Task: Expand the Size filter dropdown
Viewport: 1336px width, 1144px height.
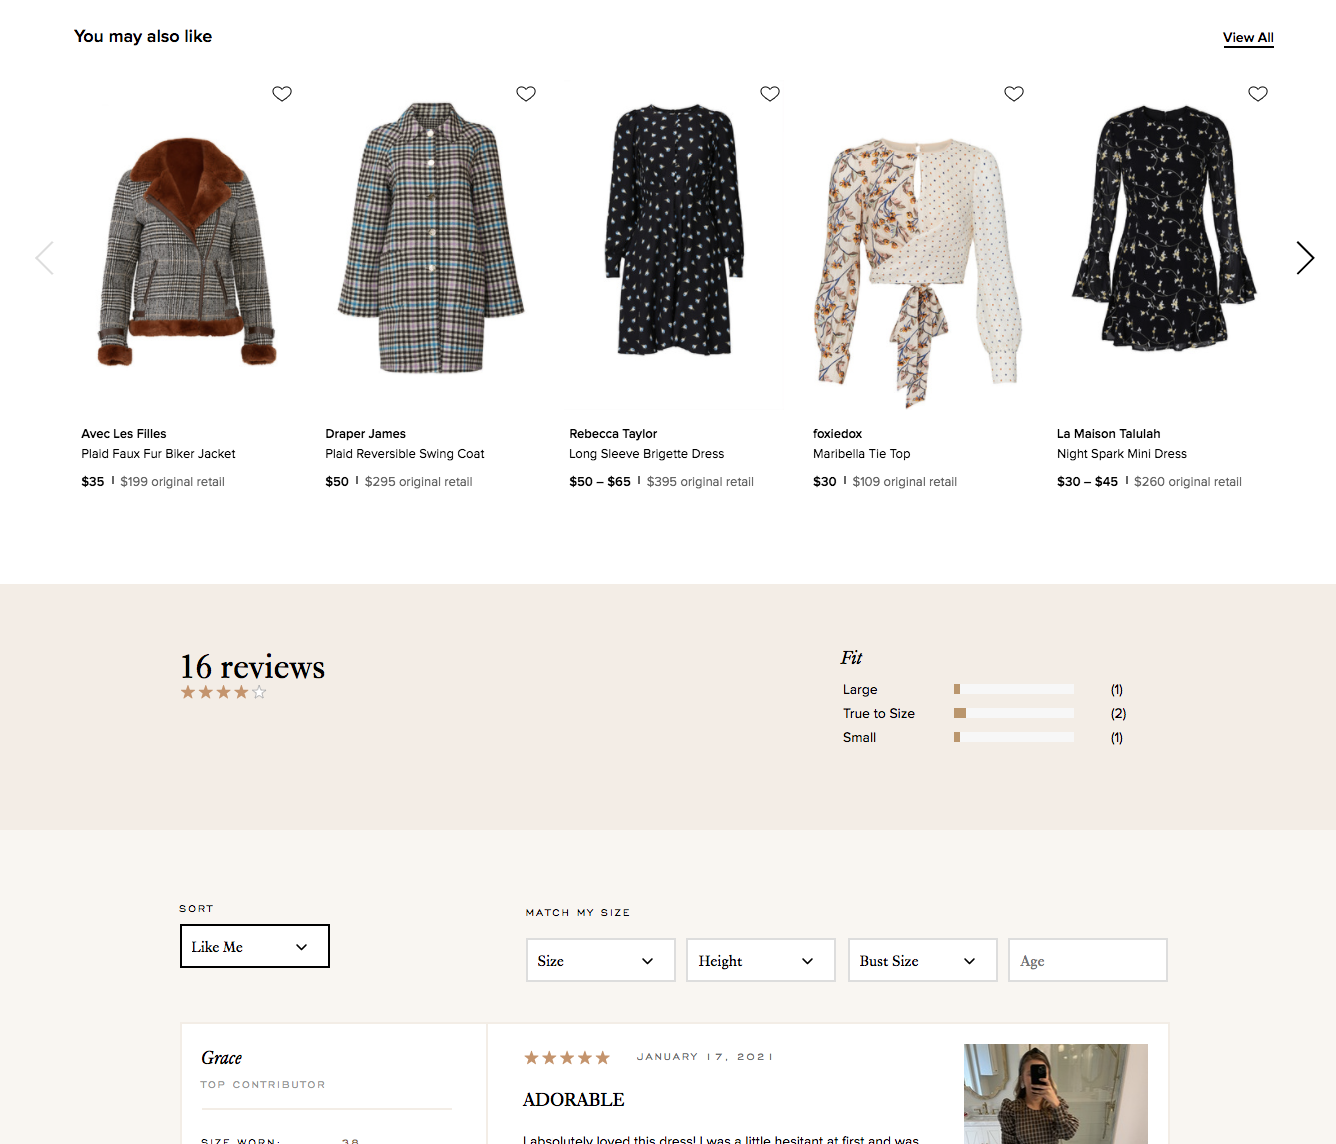Action: pos(600,960)
